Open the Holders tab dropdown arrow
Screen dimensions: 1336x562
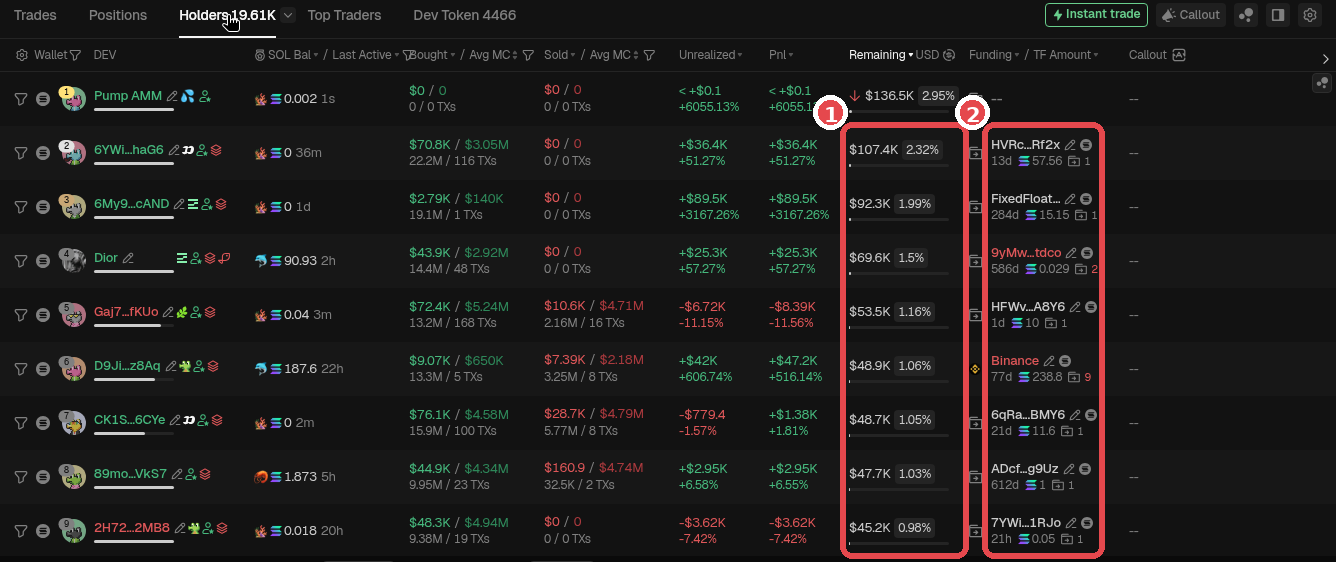tap(288, 15)
